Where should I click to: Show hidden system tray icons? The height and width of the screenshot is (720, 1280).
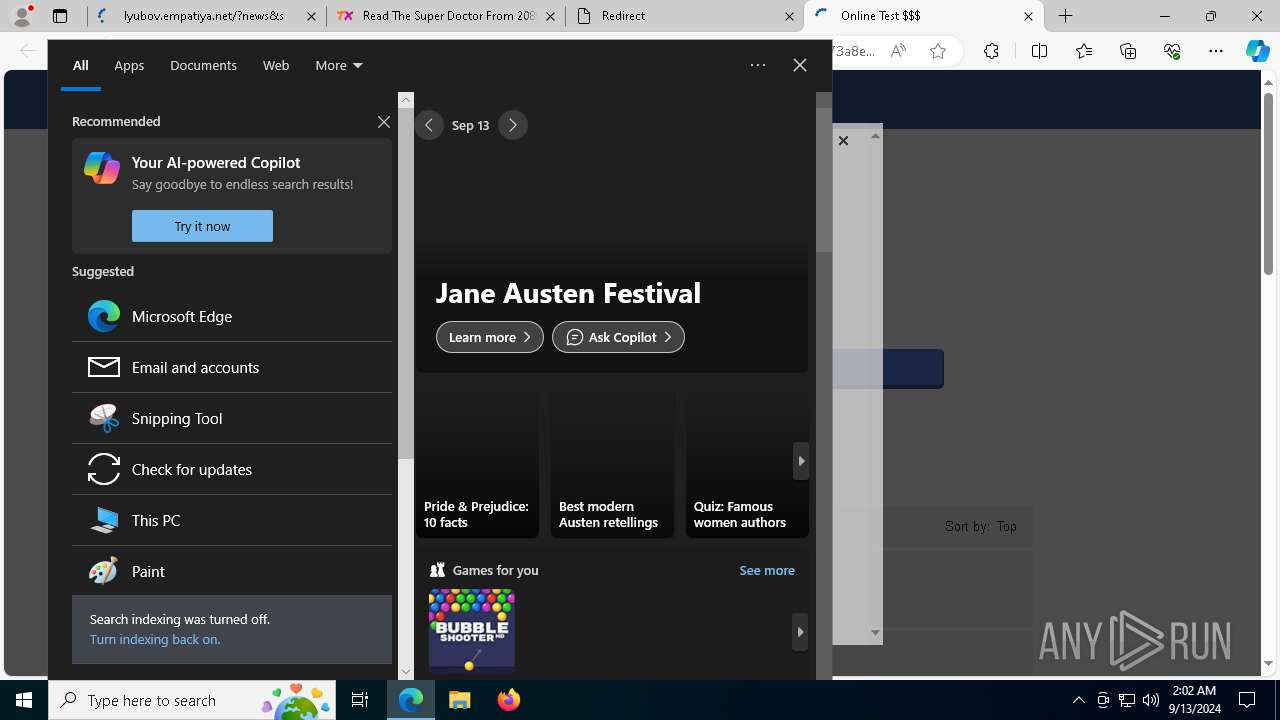coord(1078,700)
